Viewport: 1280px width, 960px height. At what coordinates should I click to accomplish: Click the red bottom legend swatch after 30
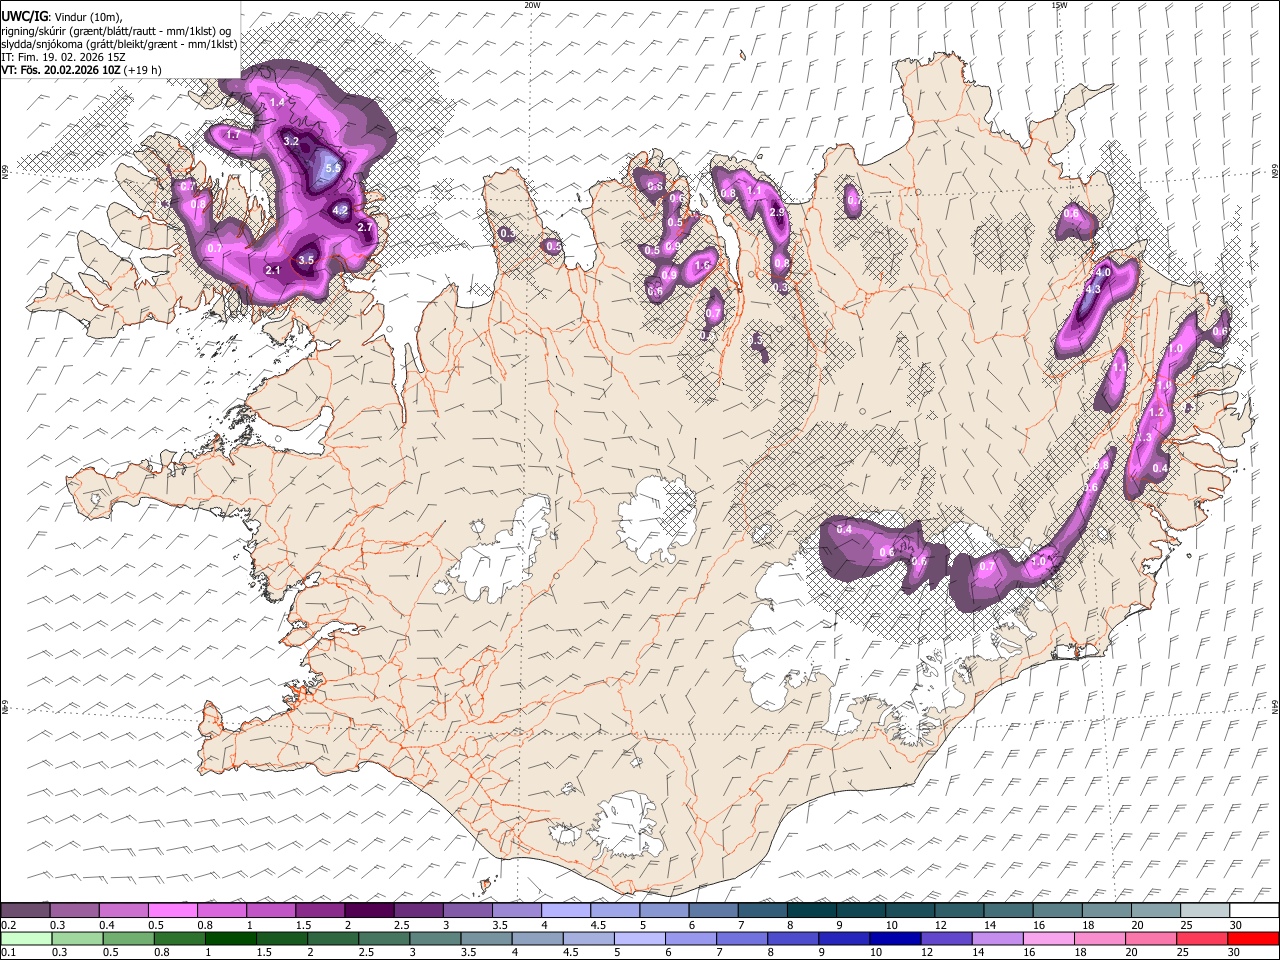coord(1254,938)
